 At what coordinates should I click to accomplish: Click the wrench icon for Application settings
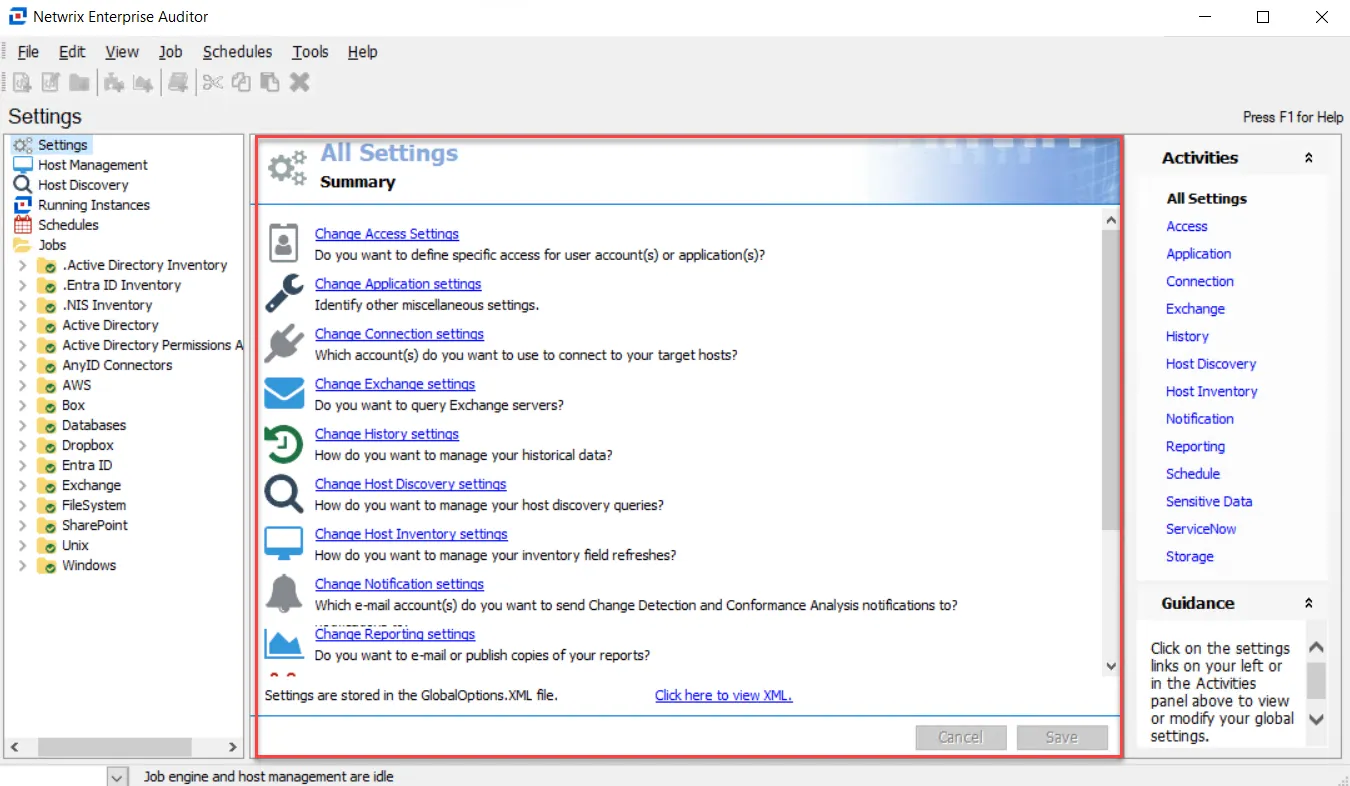284,294
